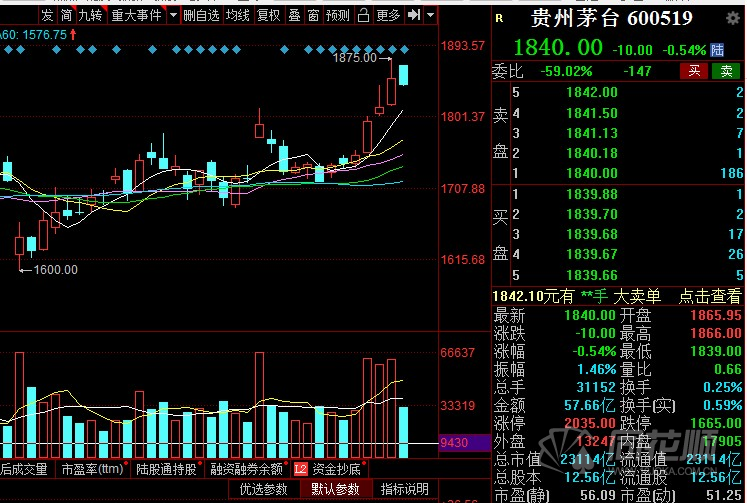This screenshot has width=747, height=503.
Task: Select buy level 4 price 1839.67
Action: click(592, 254)
